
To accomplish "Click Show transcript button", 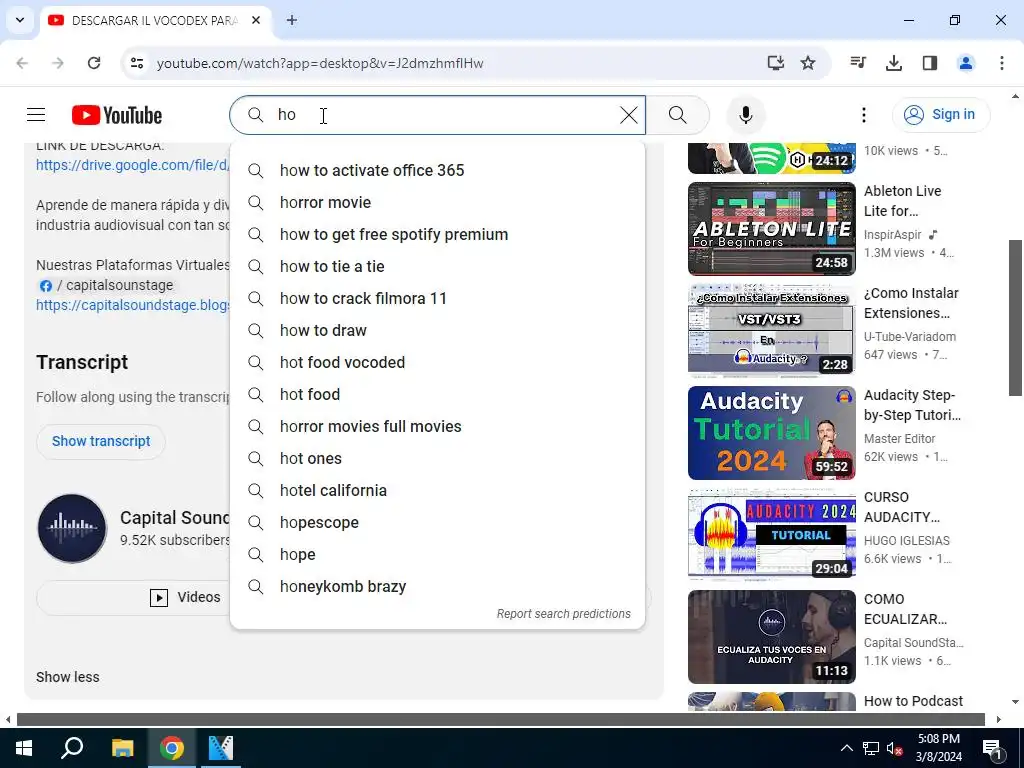I will coord(101,441).
